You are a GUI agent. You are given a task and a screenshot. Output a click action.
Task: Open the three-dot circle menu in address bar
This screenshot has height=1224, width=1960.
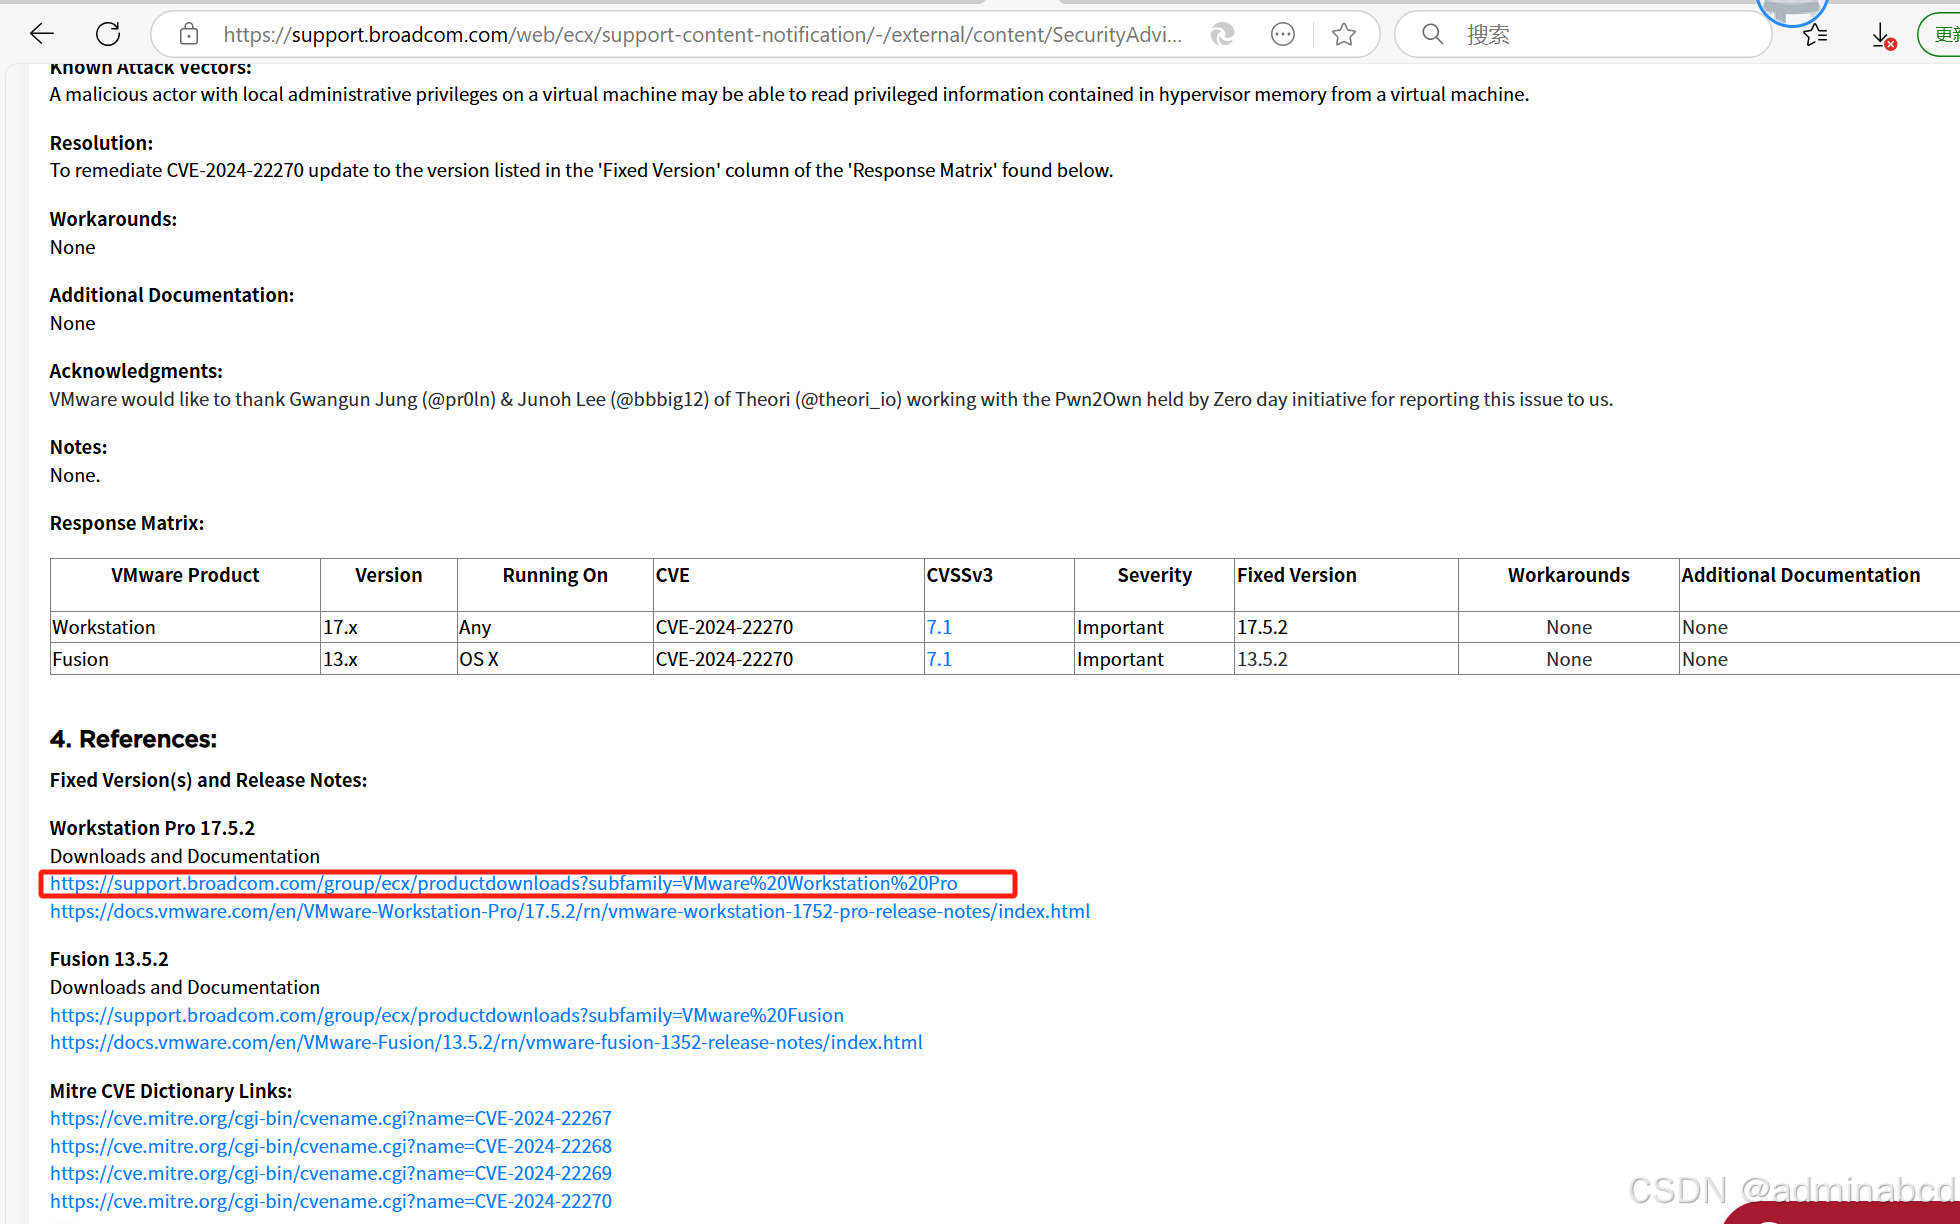coord(1283,35)
